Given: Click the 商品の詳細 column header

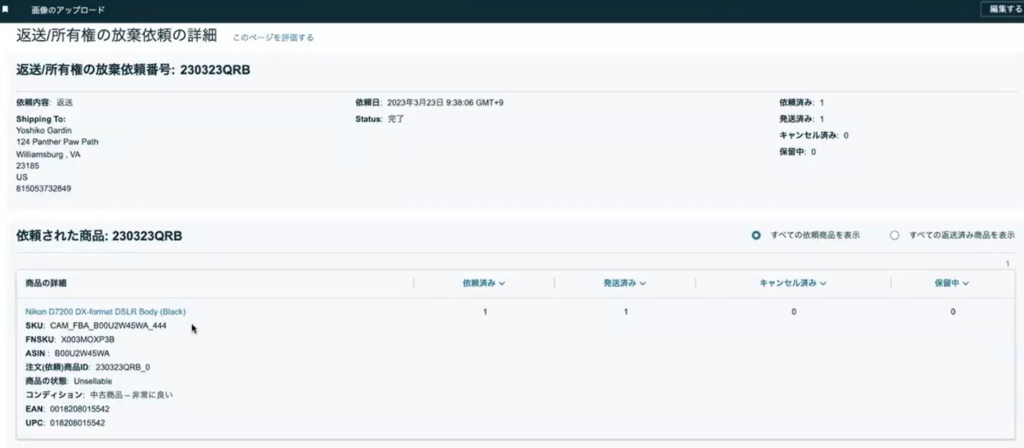Looking at the screenshot, I should click(x=46, y=284).
